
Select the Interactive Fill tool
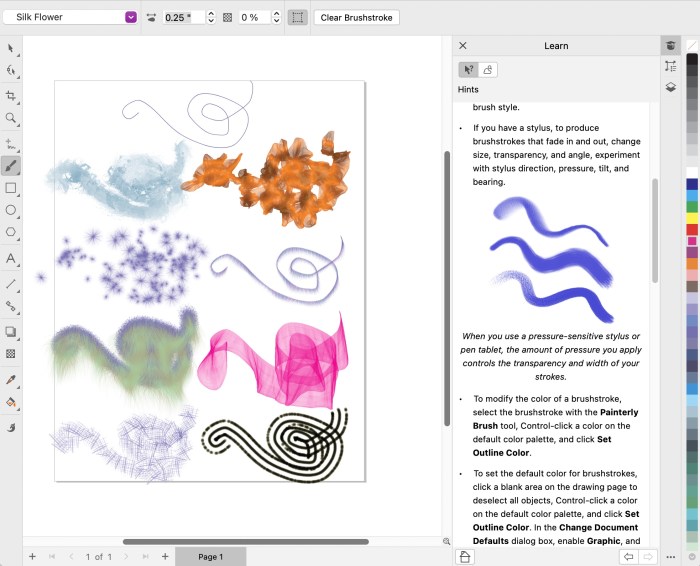[x=11, y=402]
